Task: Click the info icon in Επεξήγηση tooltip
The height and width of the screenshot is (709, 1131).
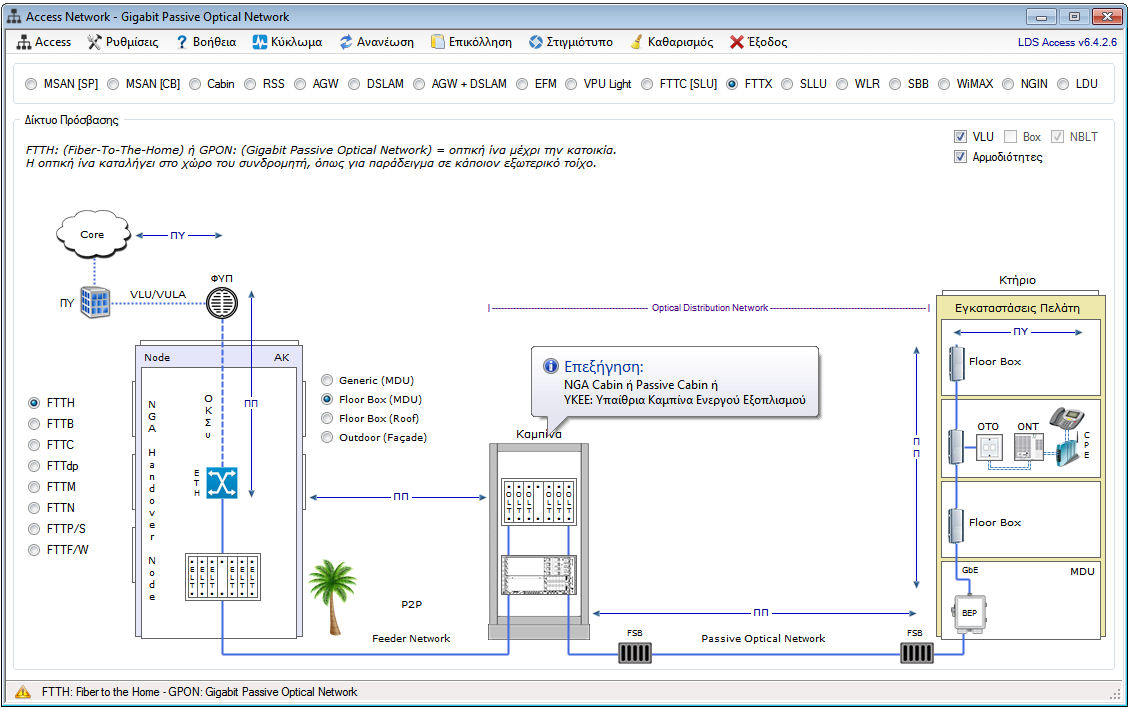Action: click(x=549, y=366)
